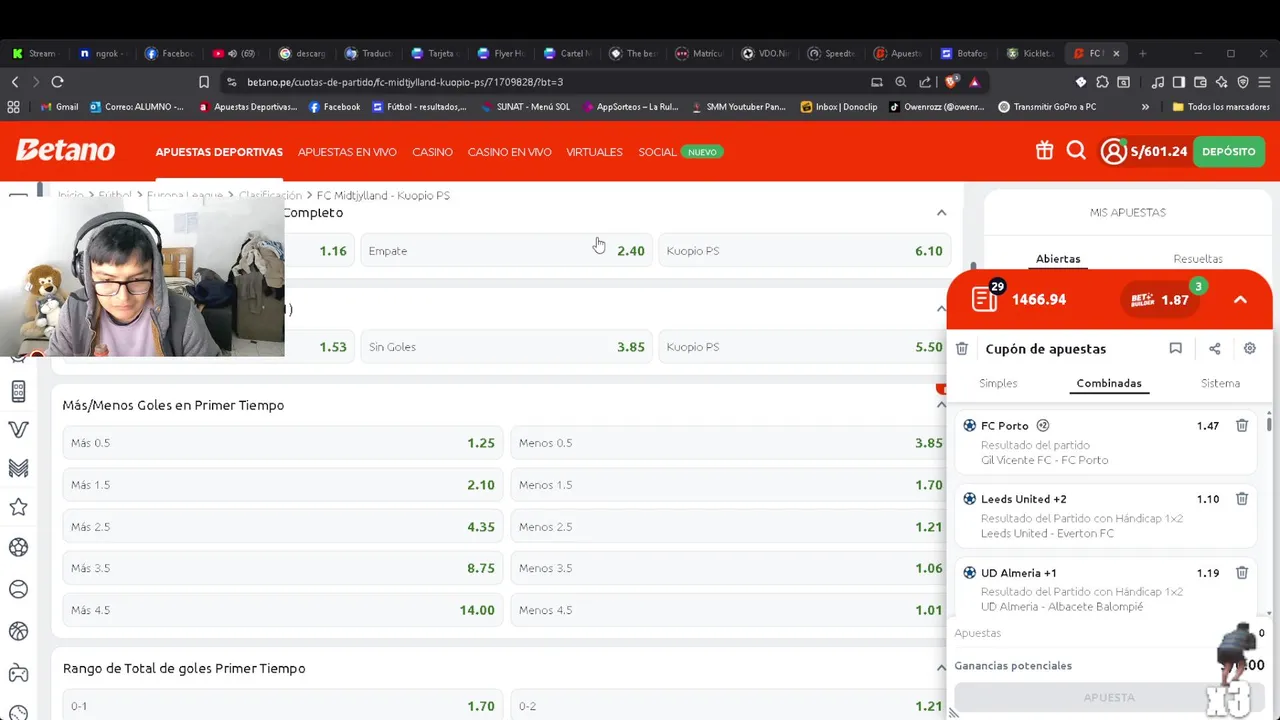Viewport: 1280px width, 720px height.
Task: Collapse Más/Menos Goles en Primer Tiempo
Action: click(x=941, y=405)
